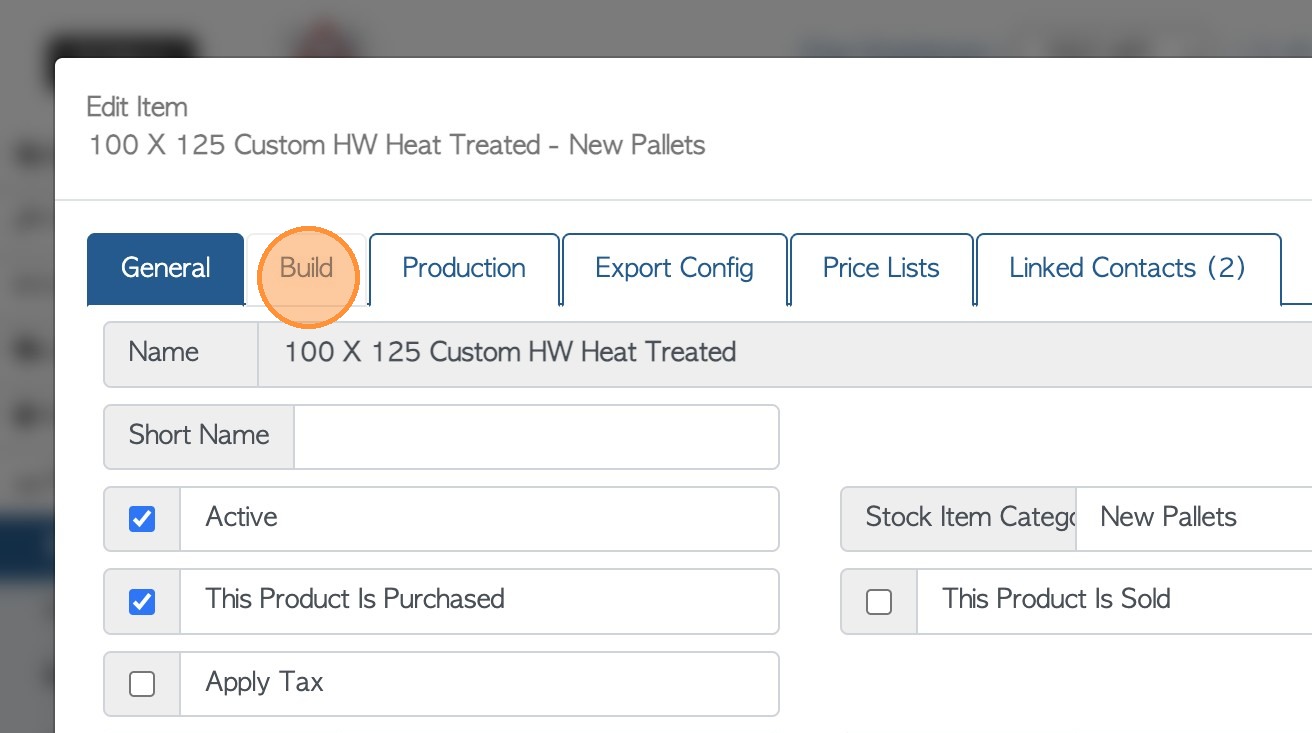Enable the Apply Tax checkbox
Screen dimensions: 1312x733
tap(142, 684)
